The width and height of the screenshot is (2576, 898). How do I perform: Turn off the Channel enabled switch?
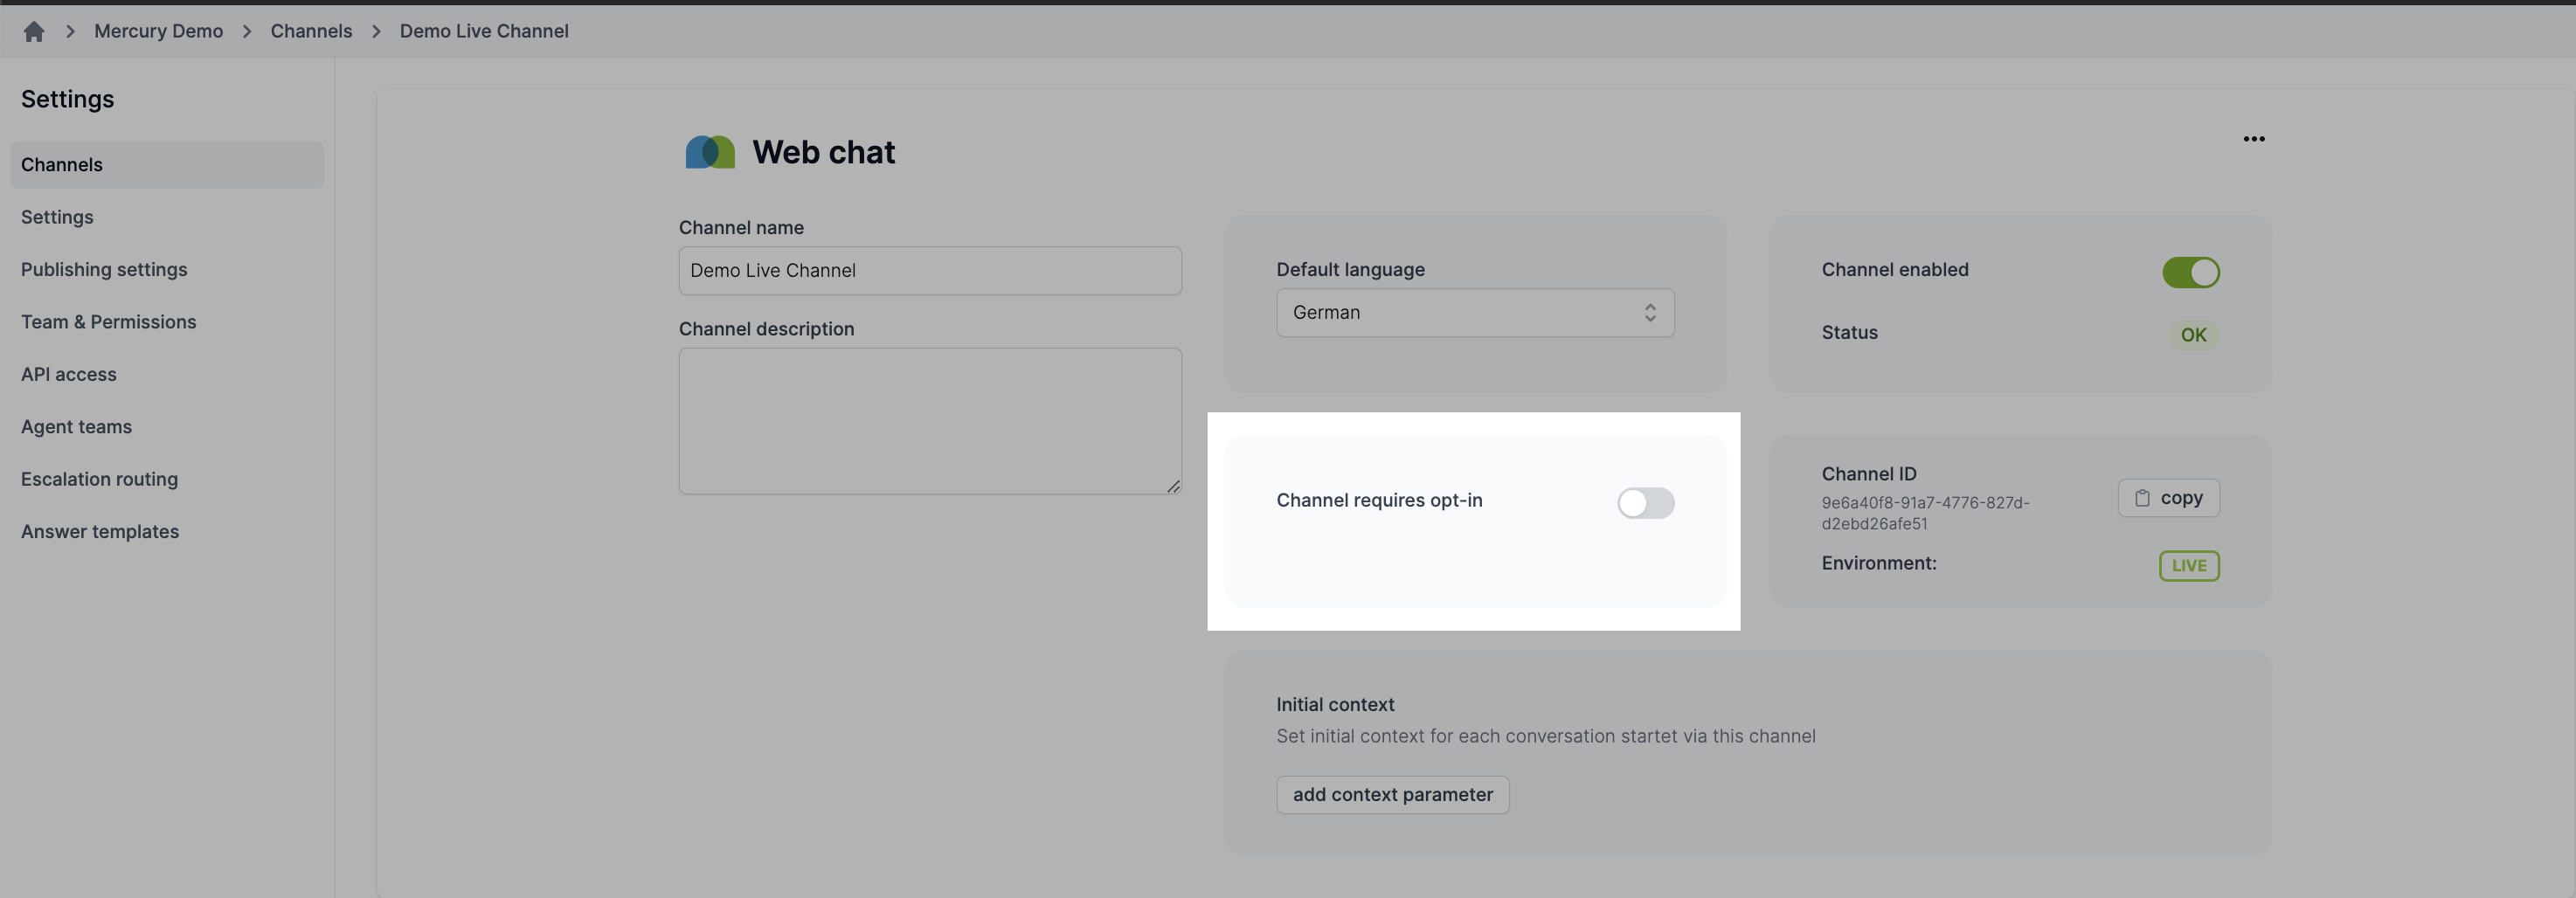coord(2190,272)
